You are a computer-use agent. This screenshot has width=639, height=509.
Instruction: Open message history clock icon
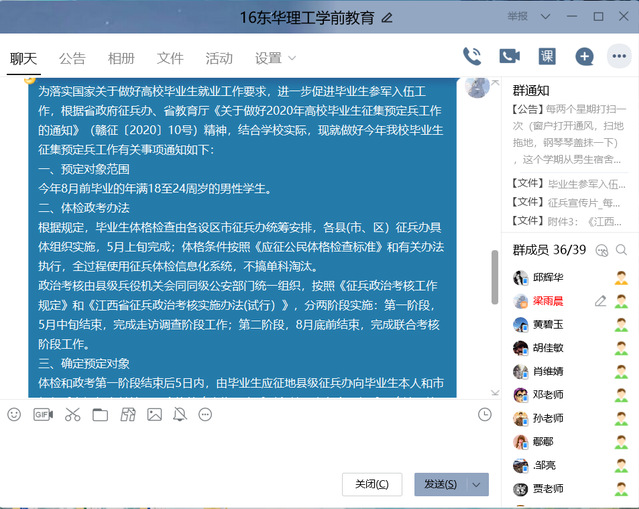point(485,414)
